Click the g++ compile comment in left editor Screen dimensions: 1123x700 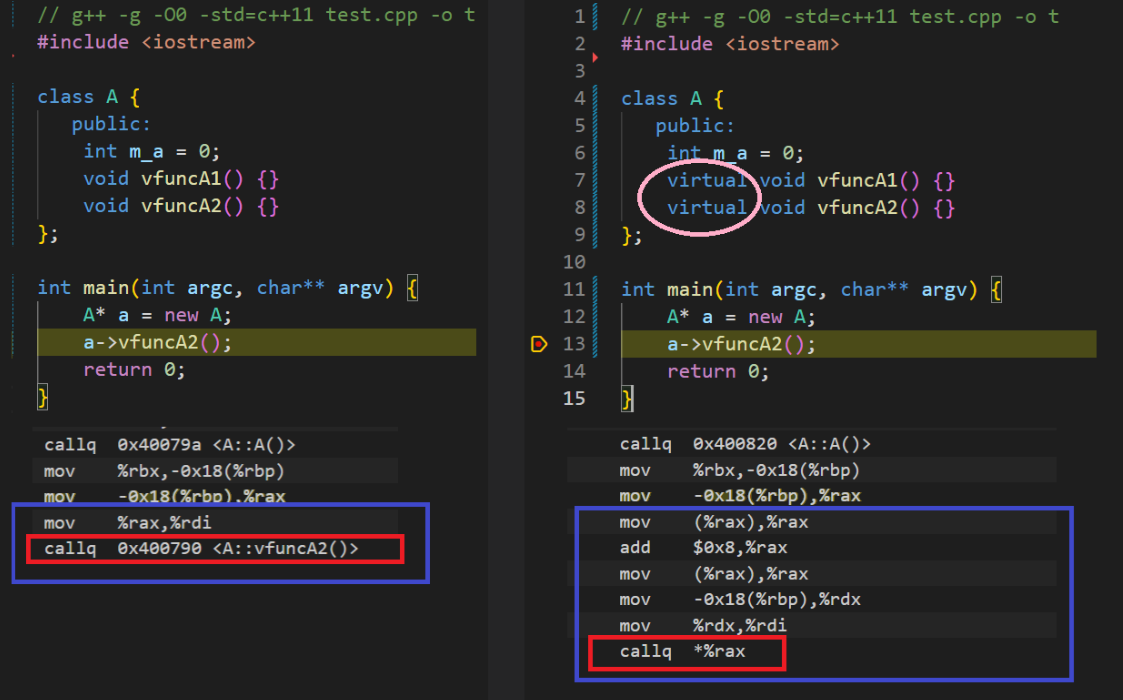click(x=256, y=15)
